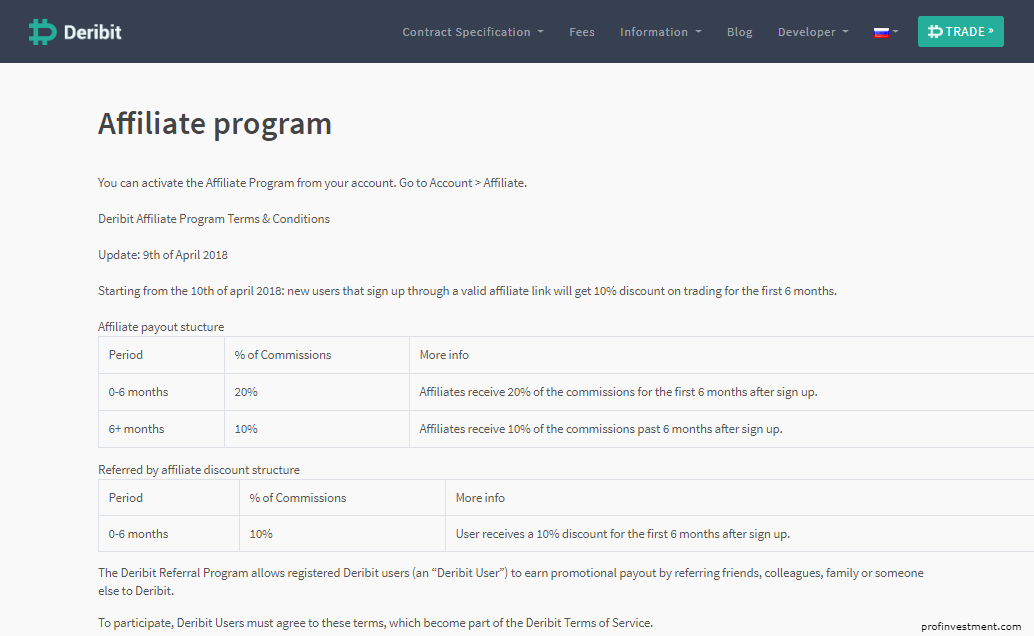Screen dimensions: 1034x636
Task: Go to the Fees page
Action: 582,32
